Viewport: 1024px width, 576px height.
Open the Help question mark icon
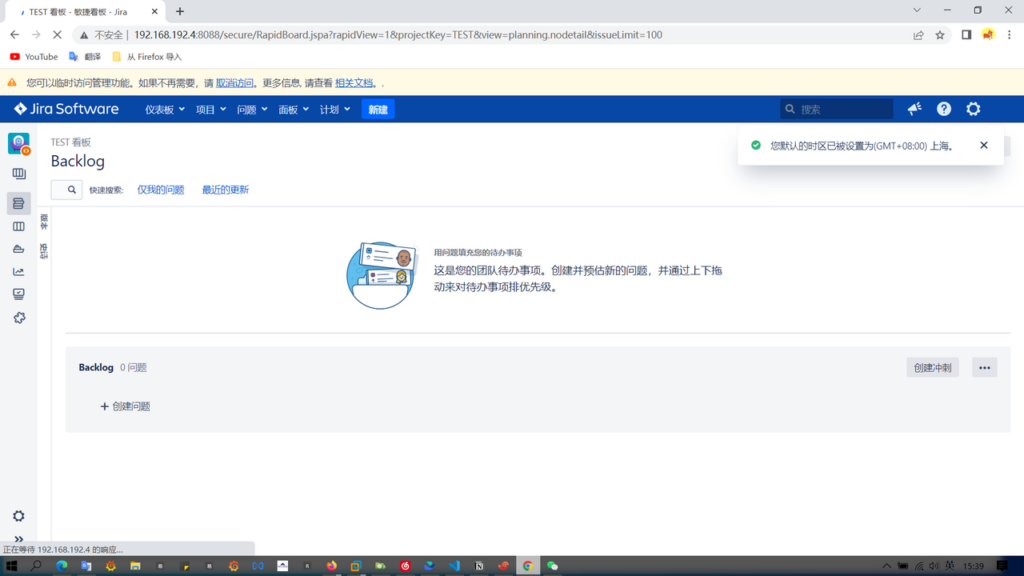pos(944,109)
